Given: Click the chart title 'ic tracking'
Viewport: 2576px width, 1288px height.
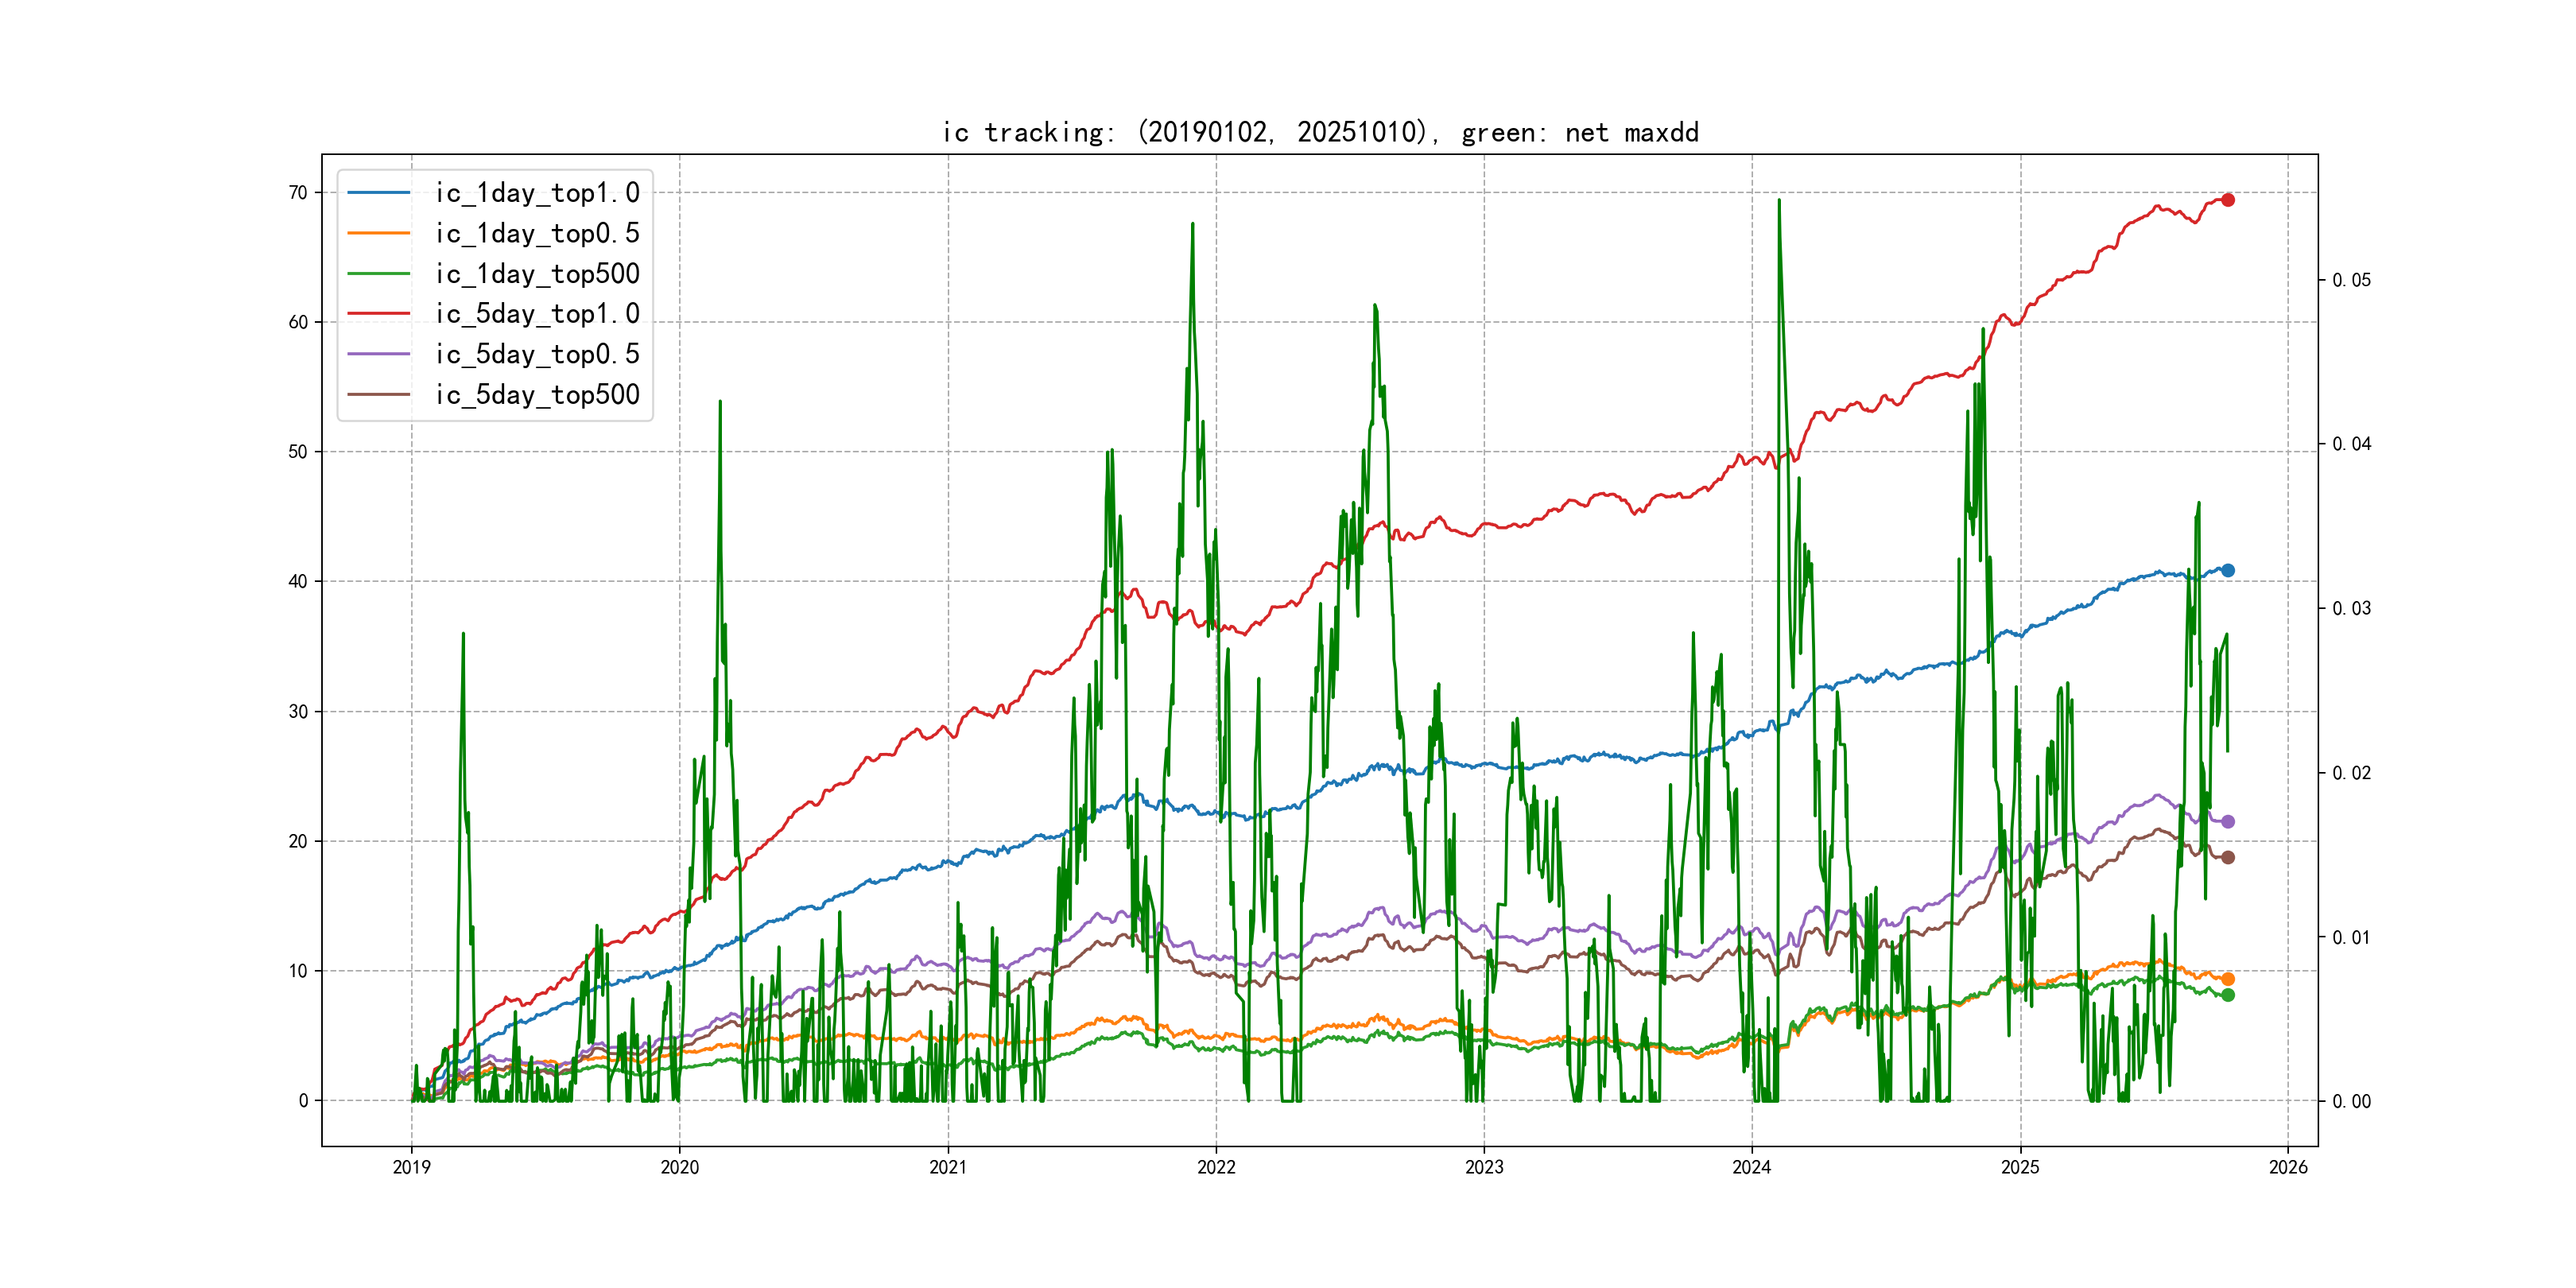Looking at the screenshot, I should click(1320, 132).
